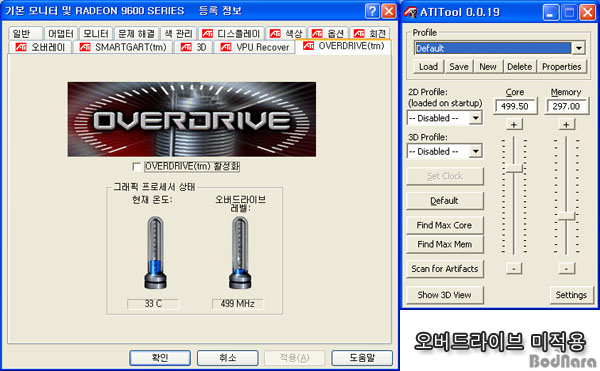This screenshot has height=371, width=600.
Task: Click the Show 3D View button
Action: click(x=445, y=295)
